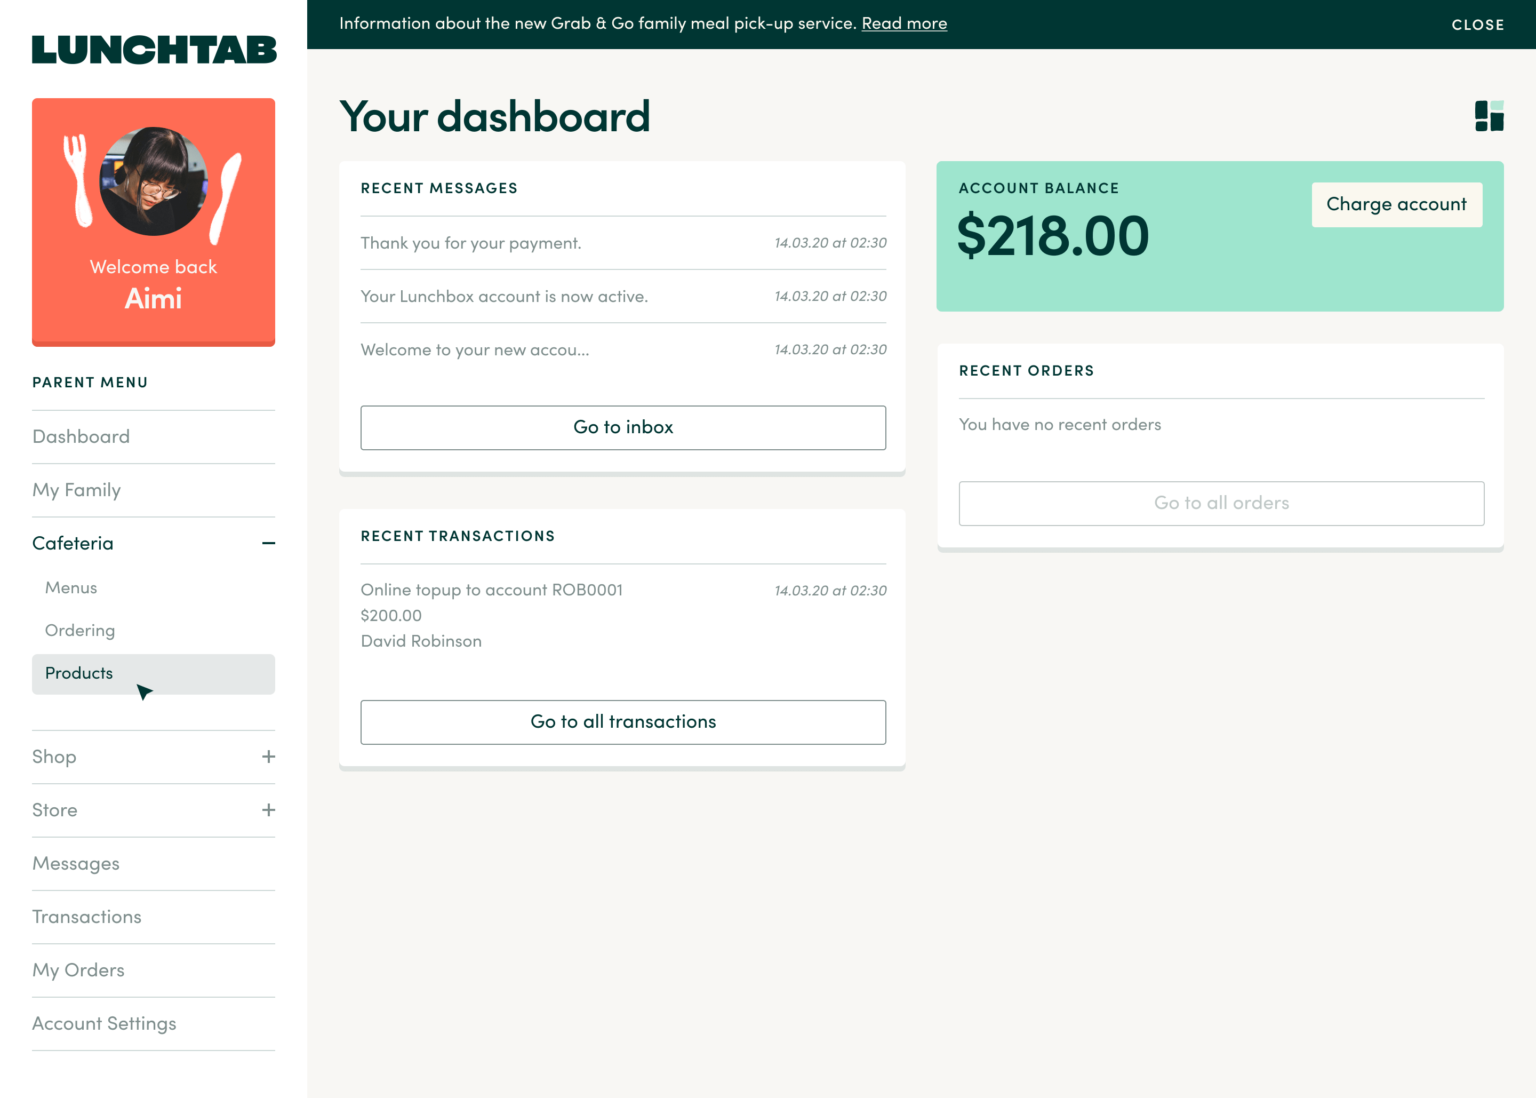Open Account Settings
Viewport: 1536px width, 1098px height.
pos(104,1023)
